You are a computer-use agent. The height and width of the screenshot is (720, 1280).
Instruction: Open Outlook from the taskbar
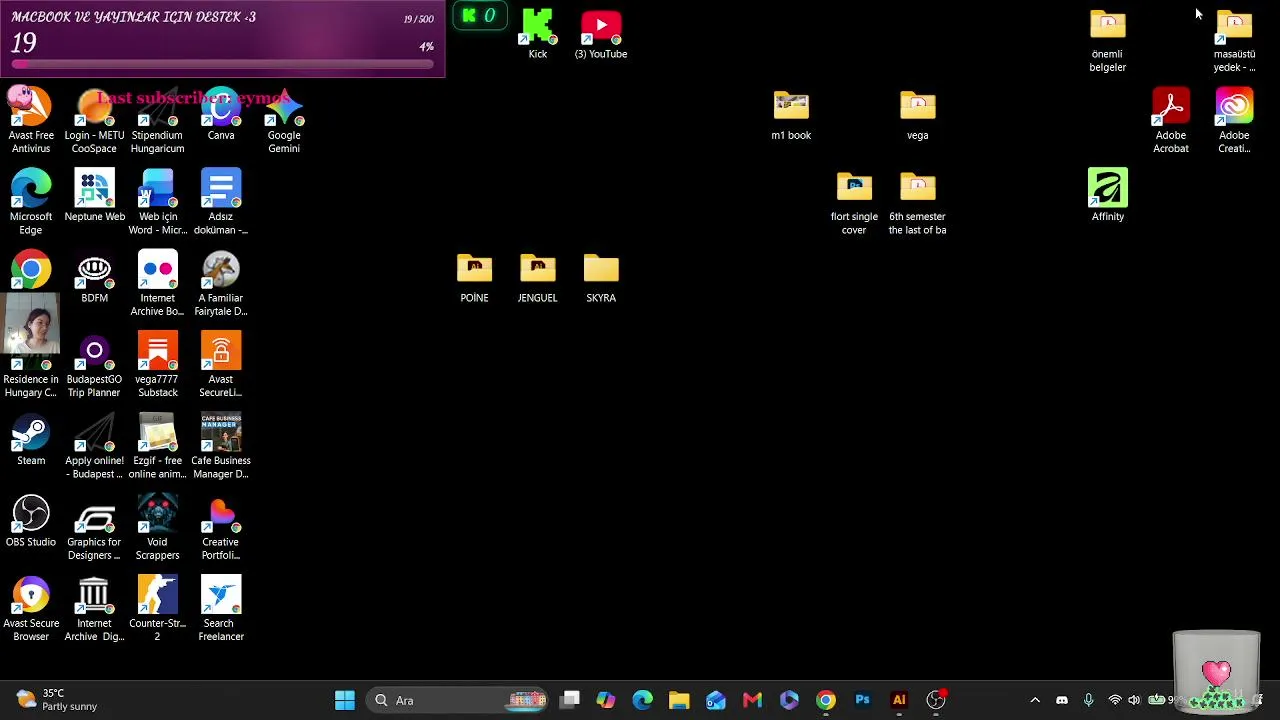716,700
